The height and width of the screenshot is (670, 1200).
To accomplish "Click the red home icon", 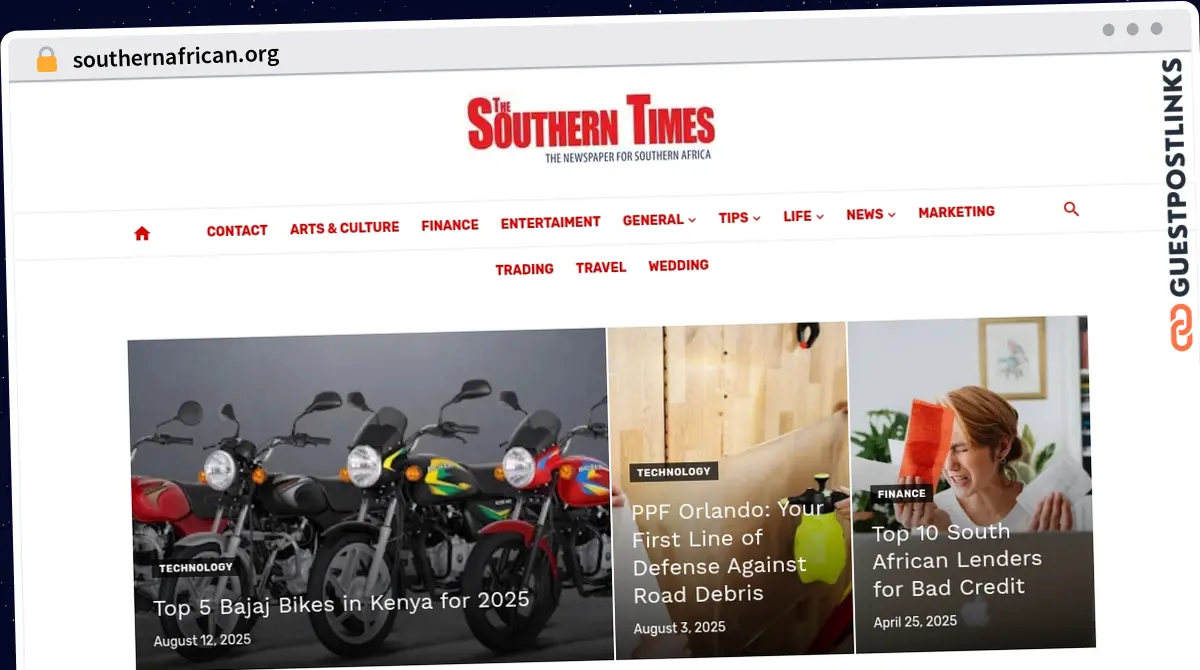I will coord(142,233).
